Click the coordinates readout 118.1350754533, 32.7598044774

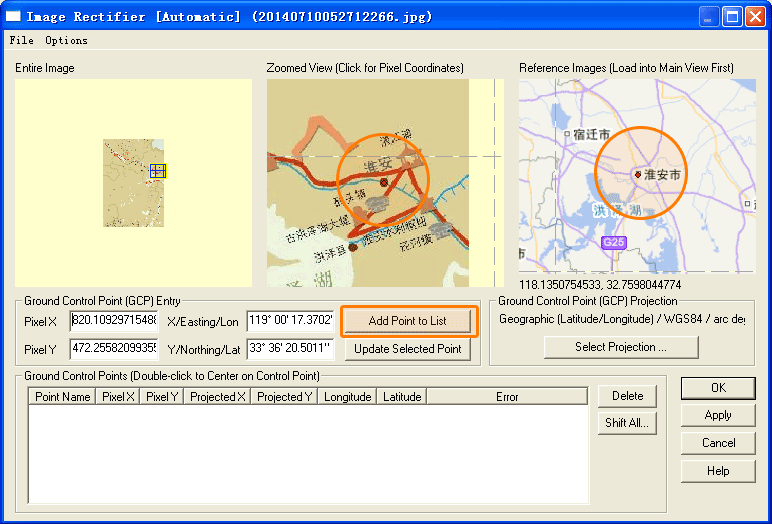(x=600, y=285)
